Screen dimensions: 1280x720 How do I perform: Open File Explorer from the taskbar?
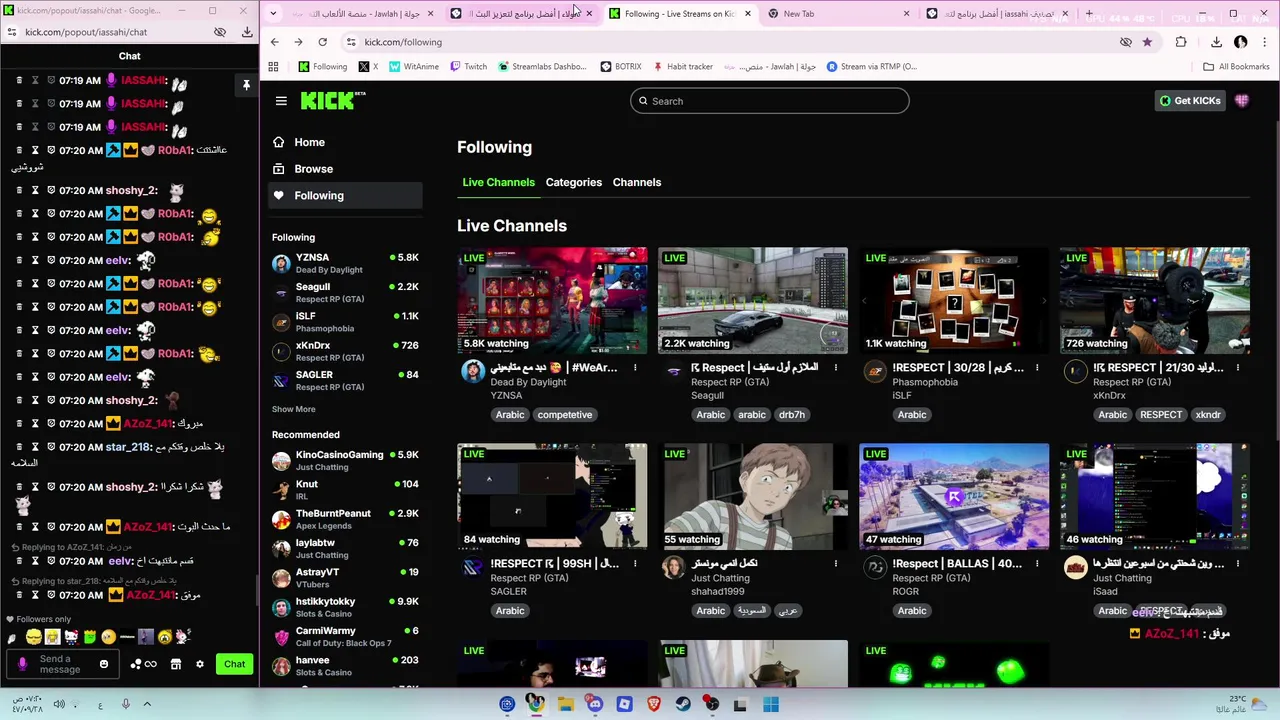pyautogui.click(x=566, y=704)
